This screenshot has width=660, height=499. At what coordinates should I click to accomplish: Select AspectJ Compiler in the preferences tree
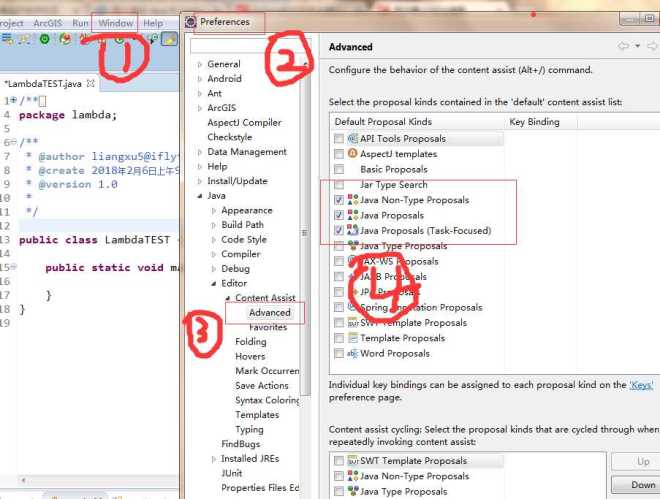click(244, 123)
